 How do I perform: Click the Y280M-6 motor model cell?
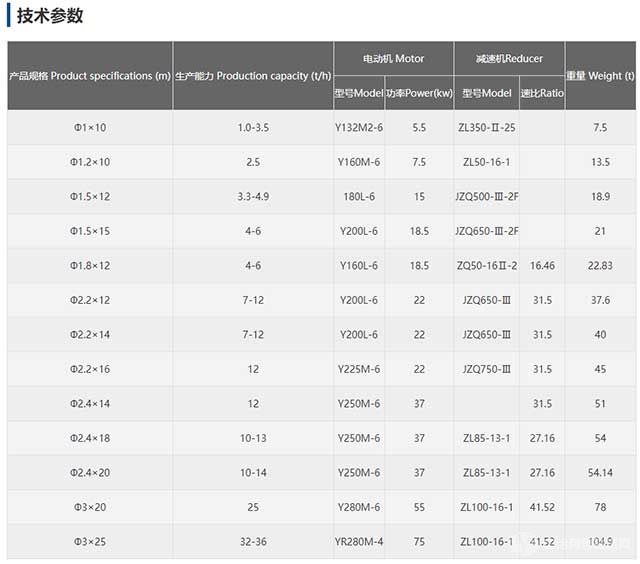tap(359, 507)
